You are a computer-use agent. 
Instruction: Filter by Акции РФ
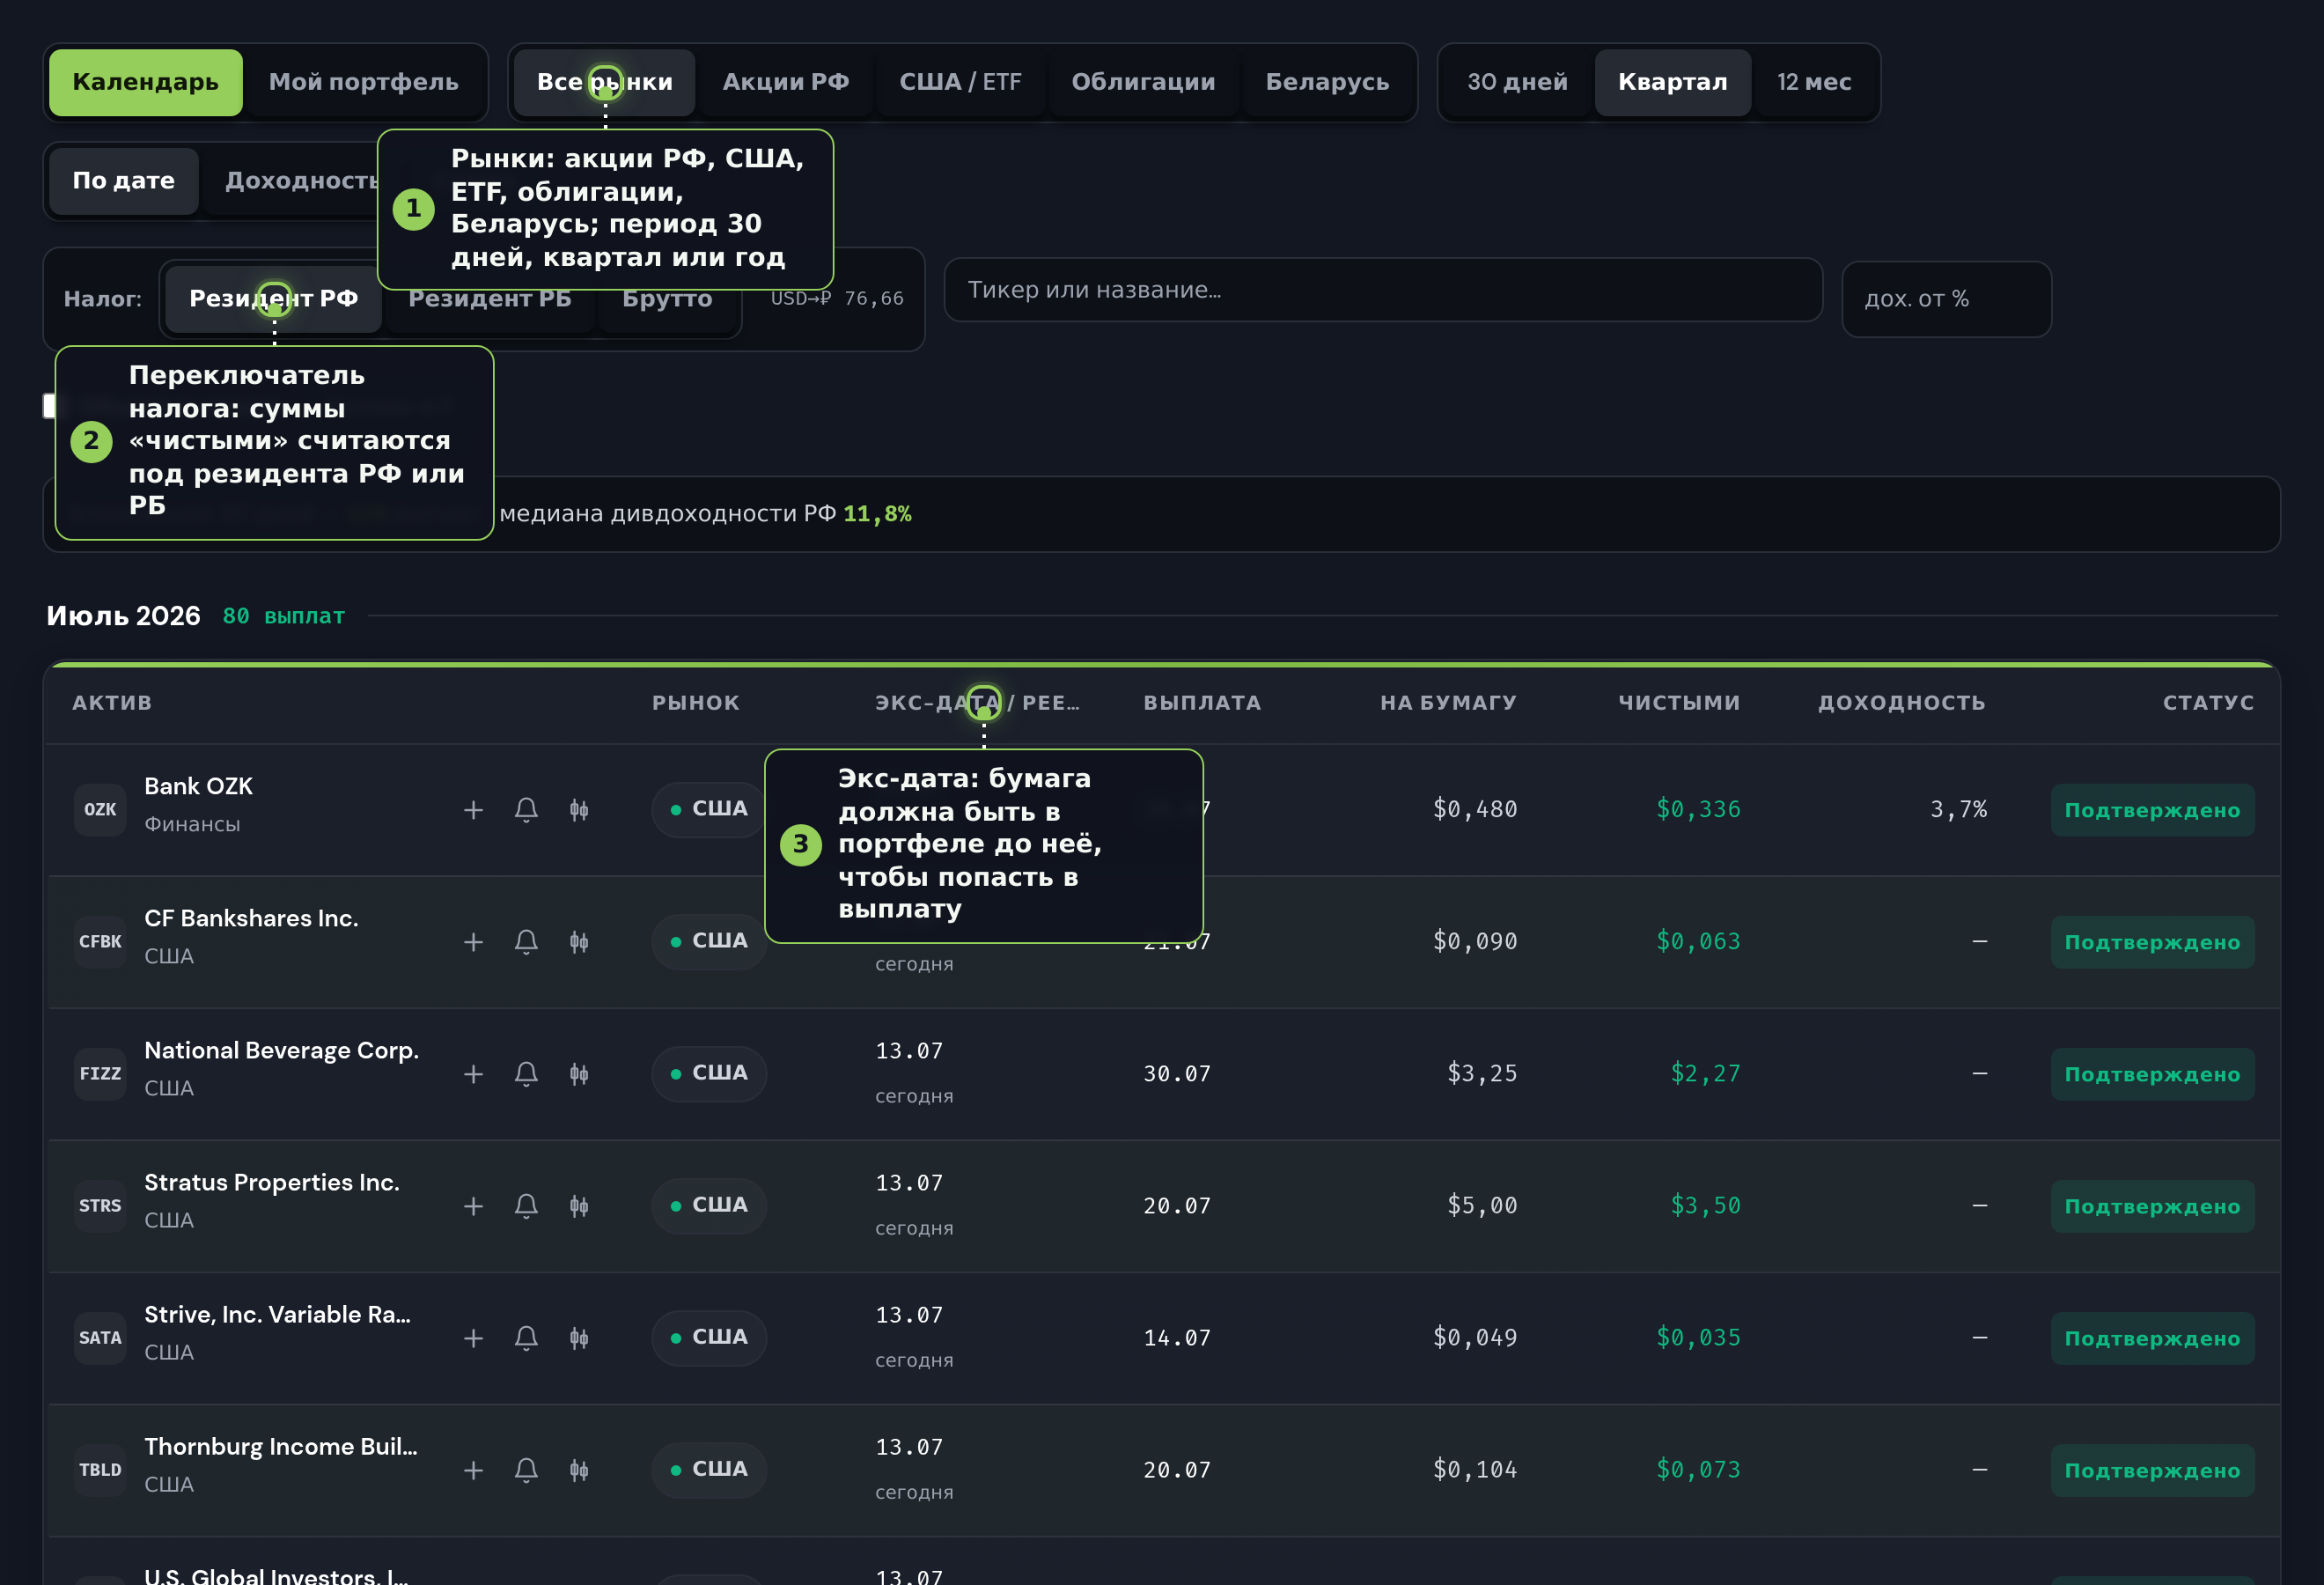point(786,82)
